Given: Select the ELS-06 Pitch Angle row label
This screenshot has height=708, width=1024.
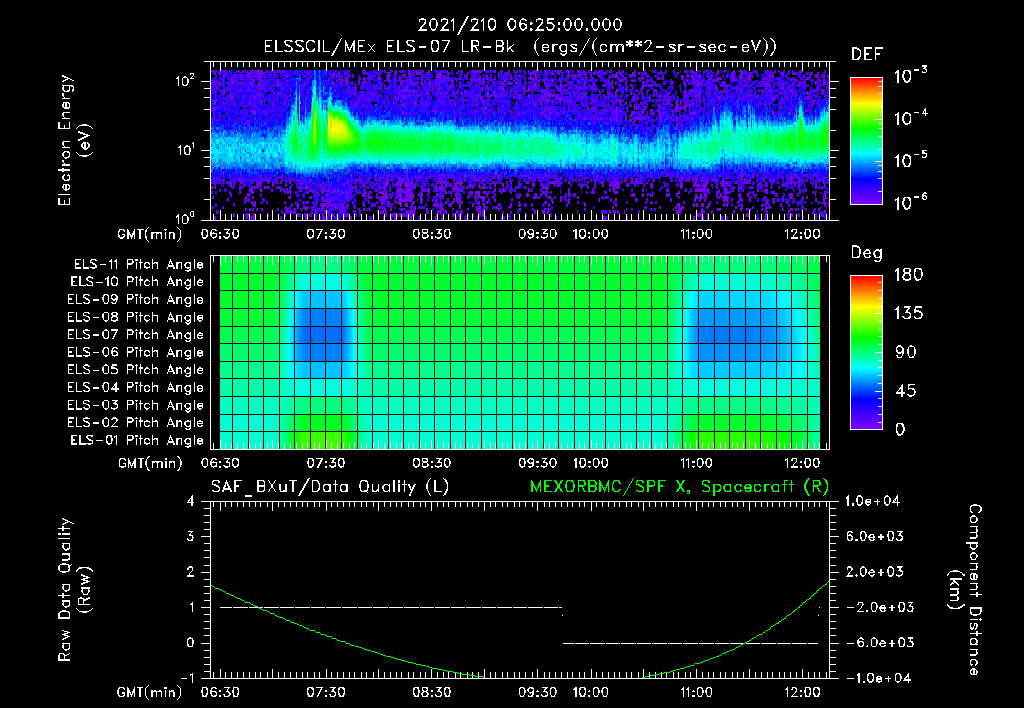Looking at the screenshot, I should click(135, 352).
